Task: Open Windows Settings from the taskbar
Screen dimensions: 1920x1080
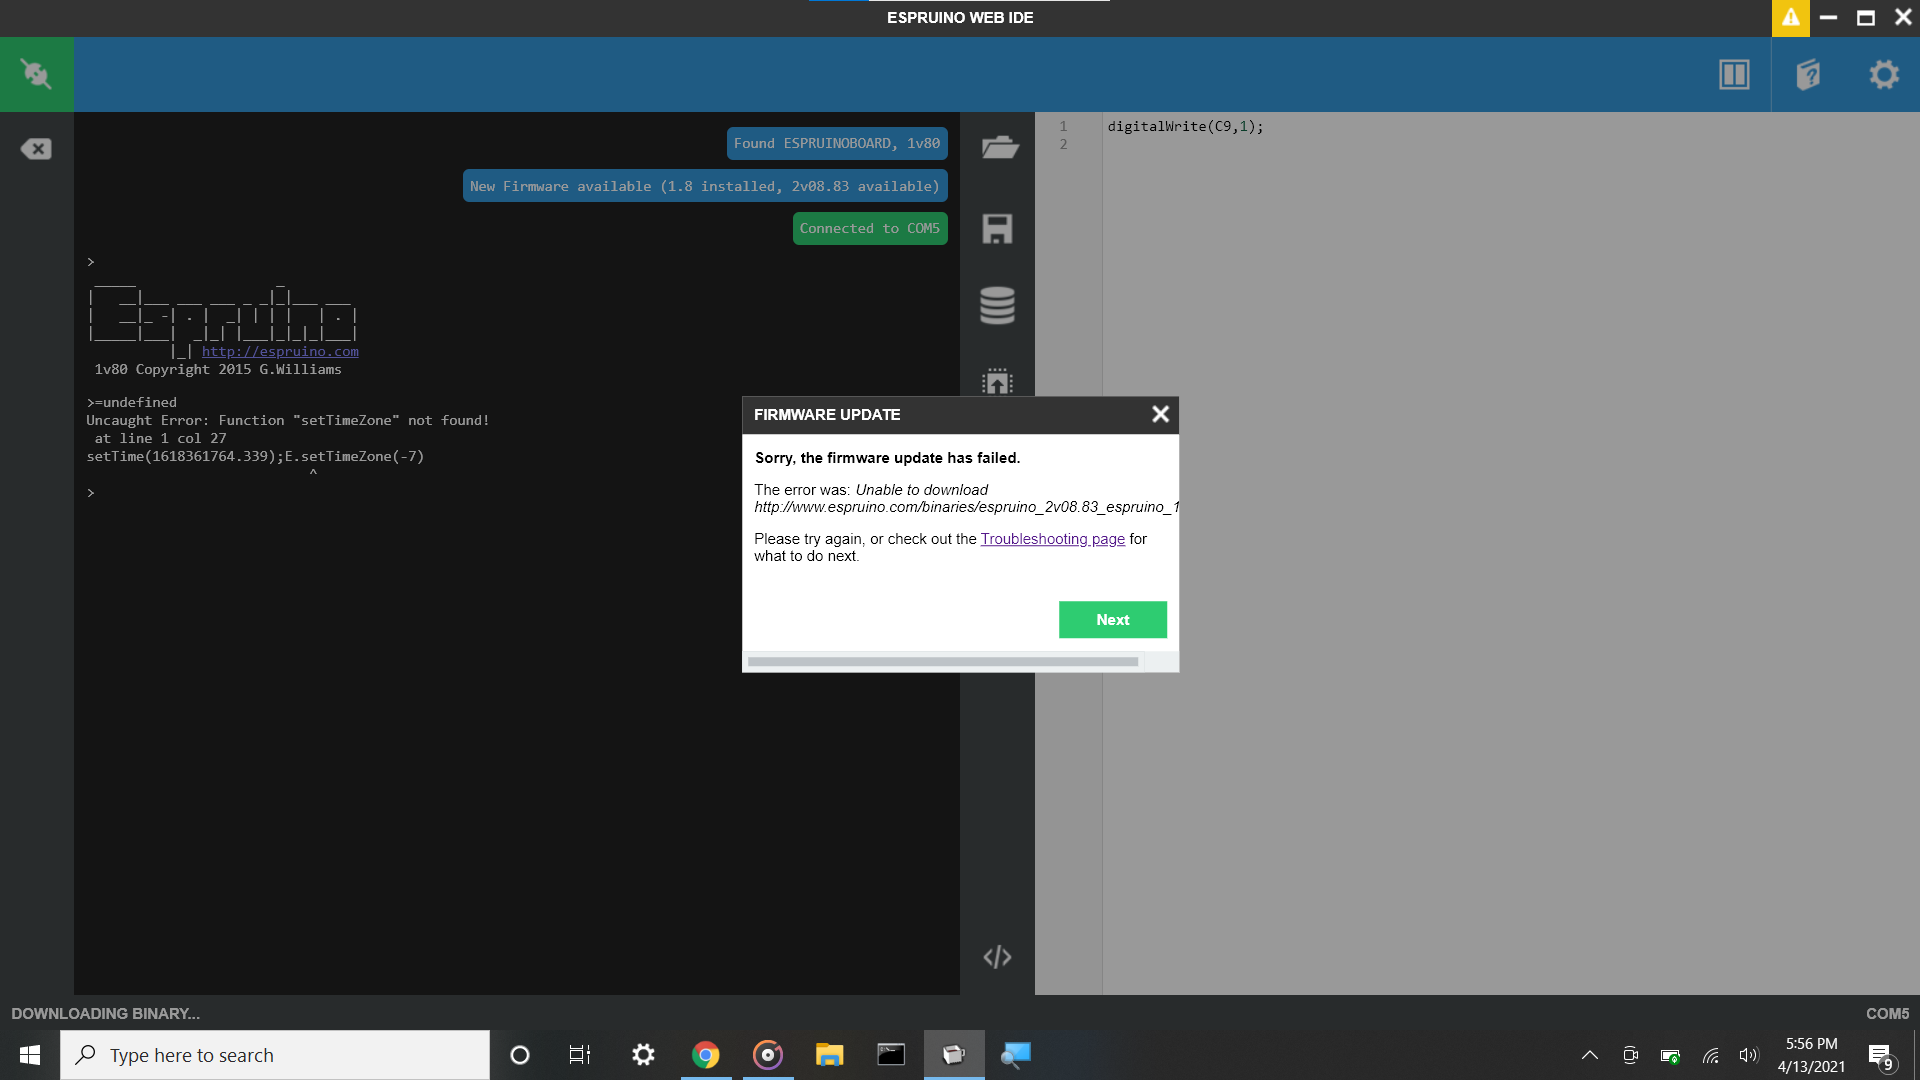Action: (643, 1055)
